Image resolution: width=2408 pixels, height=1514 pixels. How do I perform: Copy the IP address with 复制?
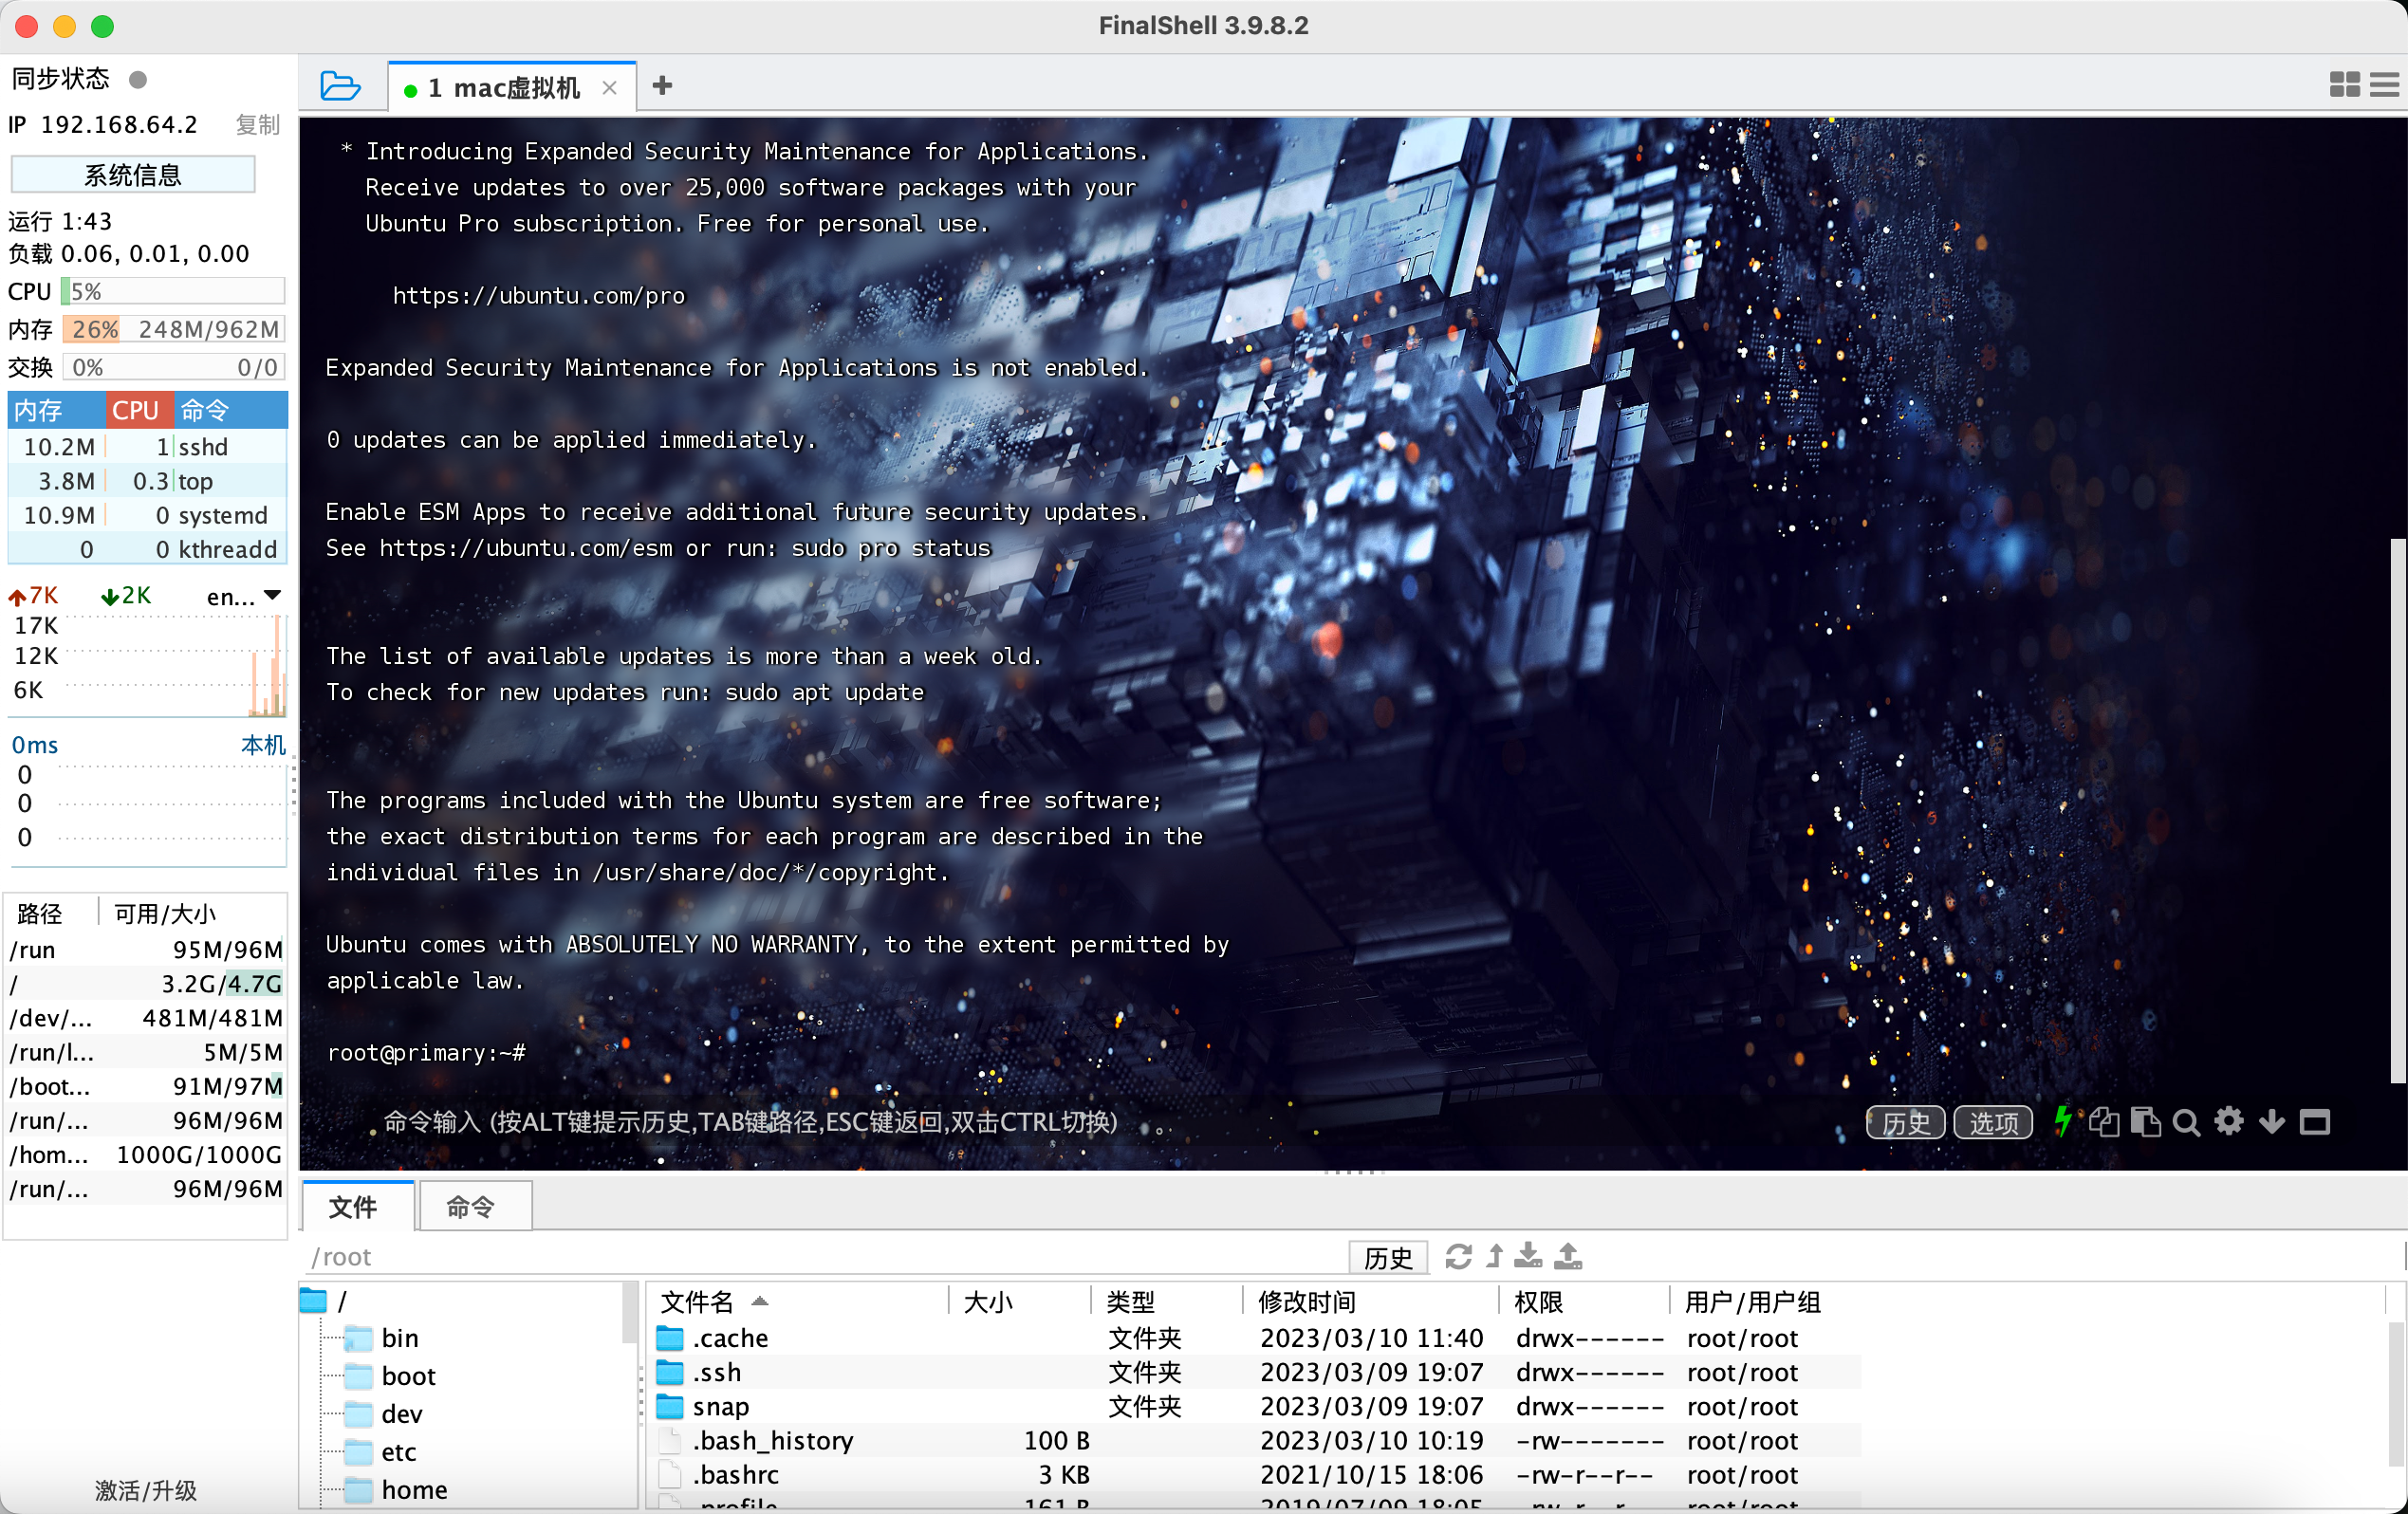pyautogui.click(x=257, y=125)
